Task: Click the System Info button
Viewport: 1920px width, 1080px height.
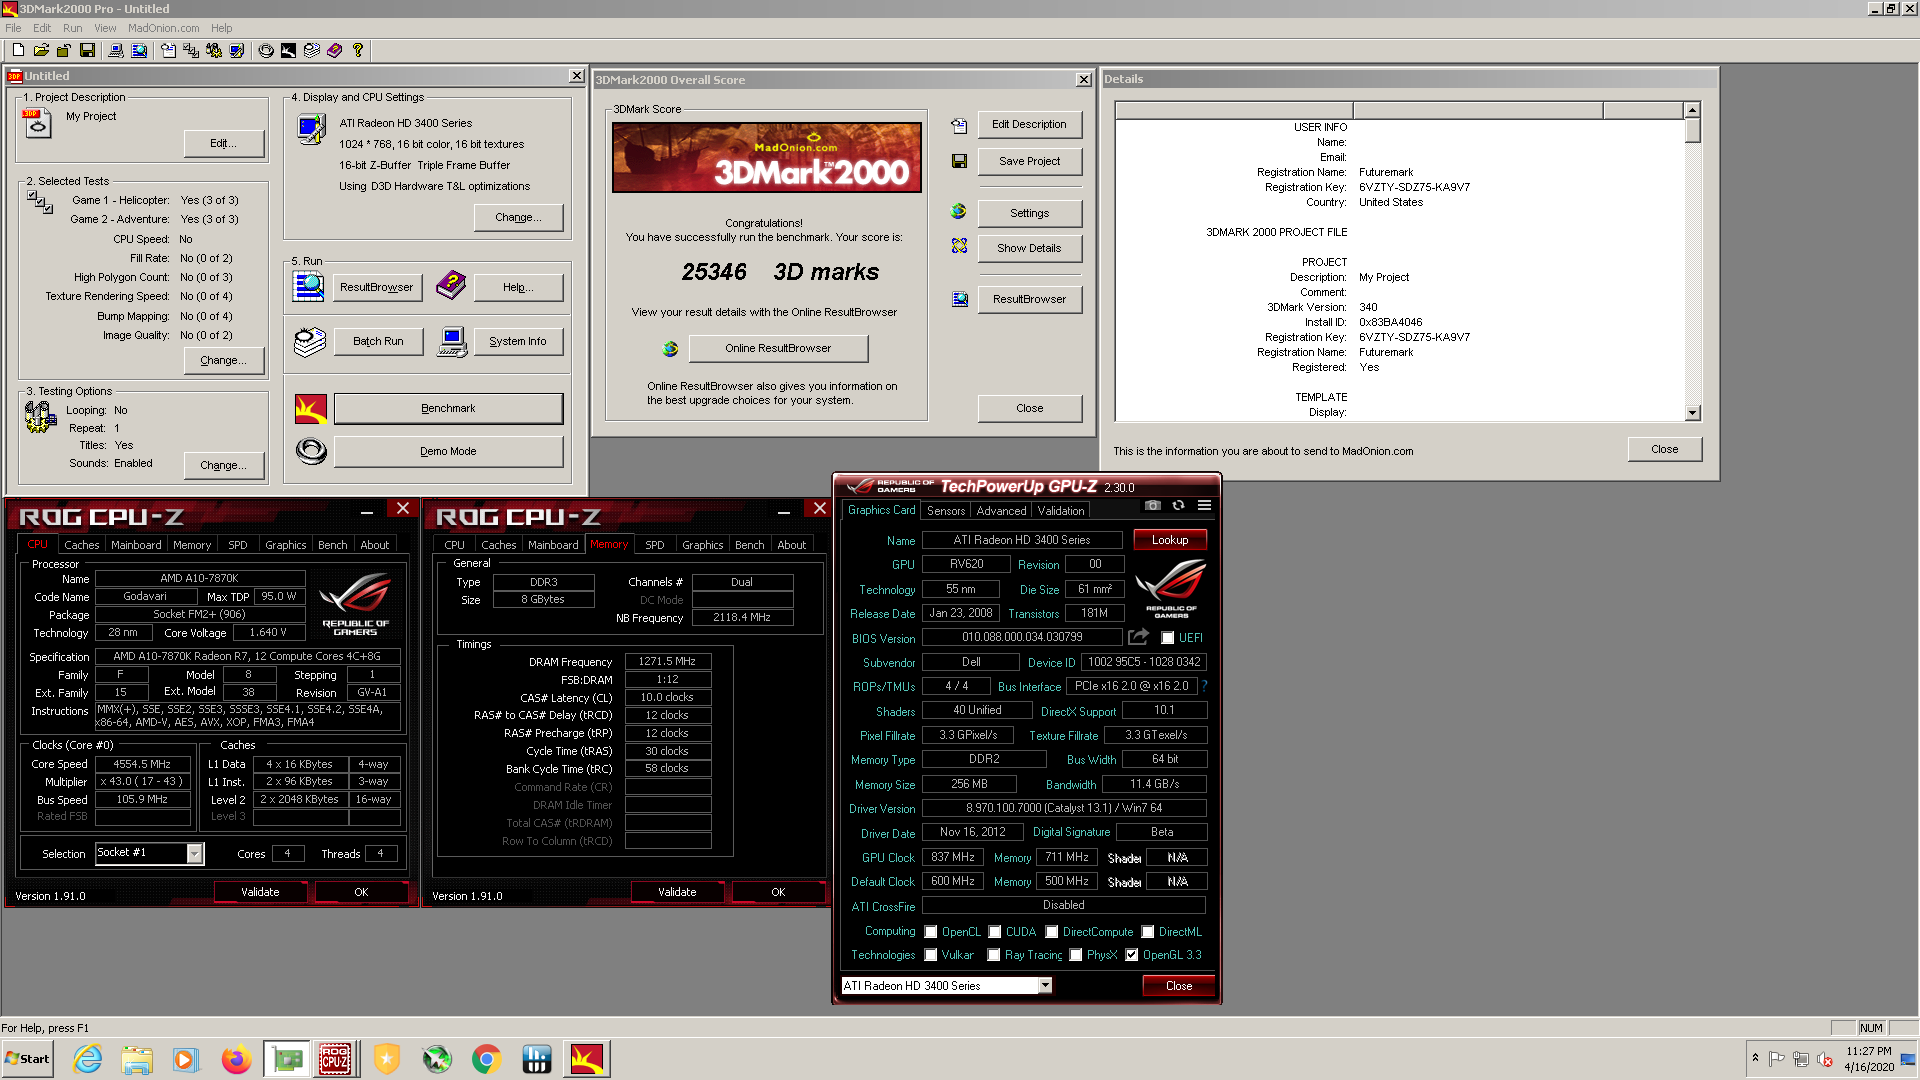Action: (518, 341)
